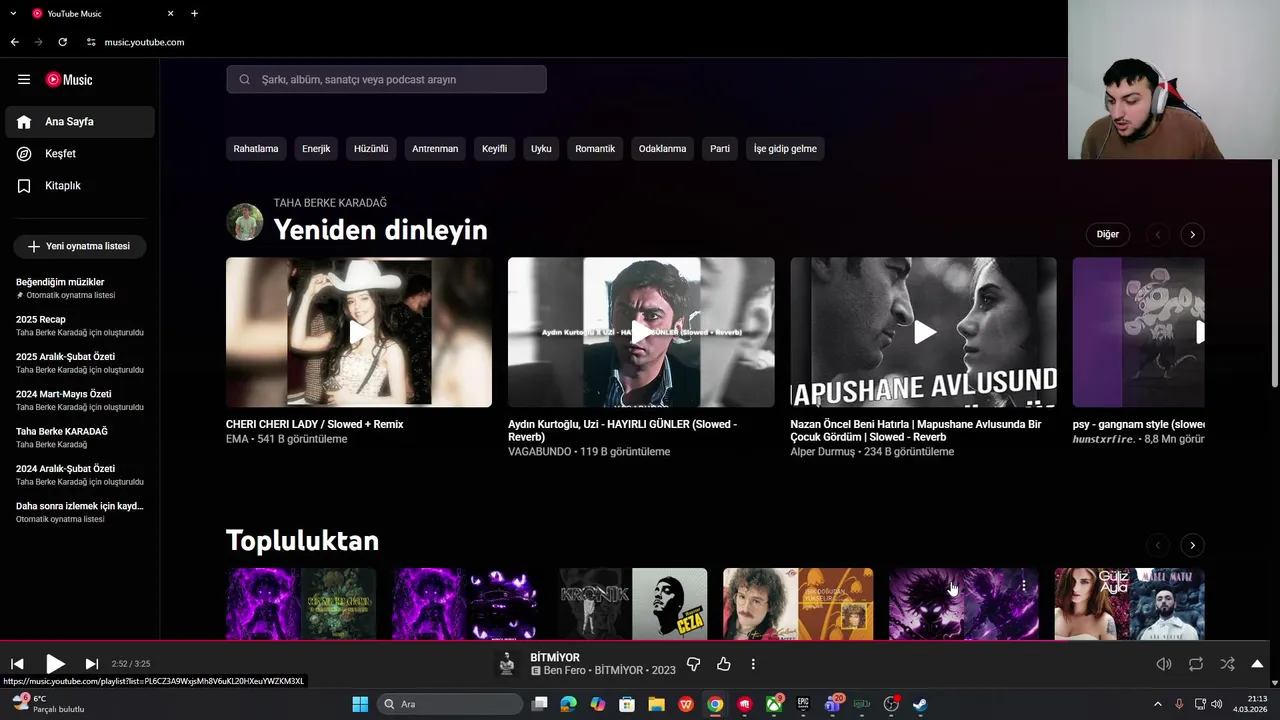The height and width of the screenshot is (720, 1280).
Task: Play CHERI CHERI LADY thumbnail
Action: click(x=359, y=332)
